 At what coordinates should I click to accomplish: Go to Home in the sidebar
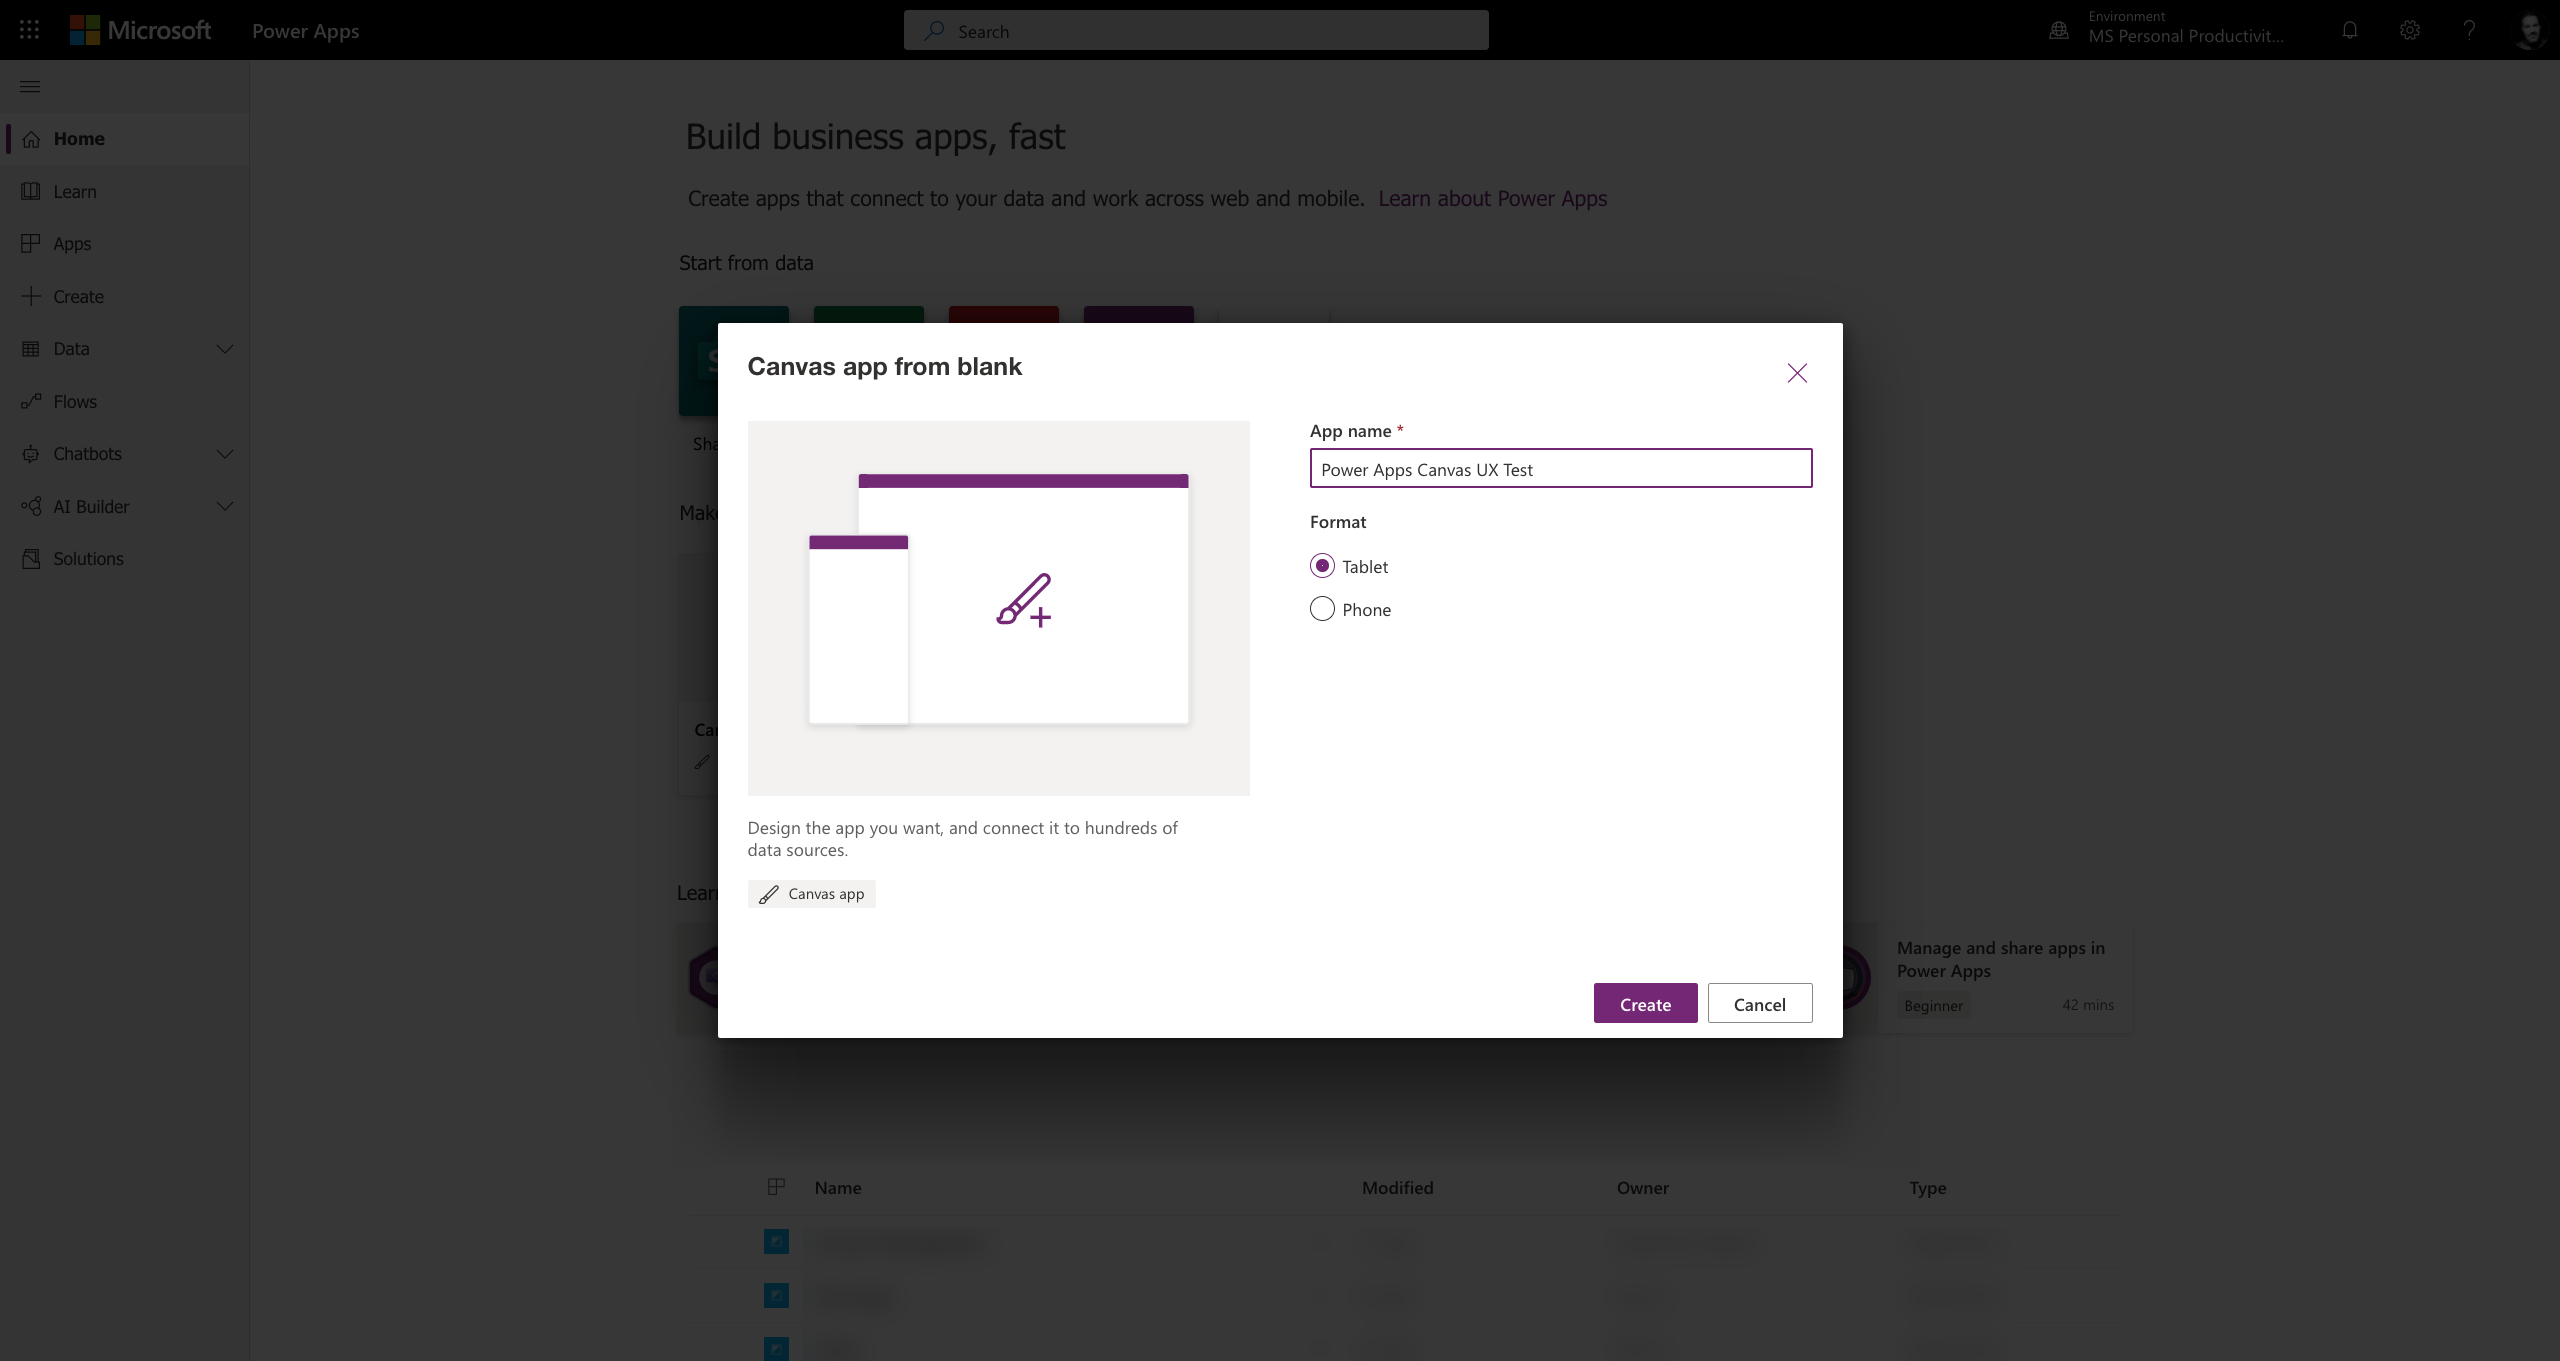78,139
